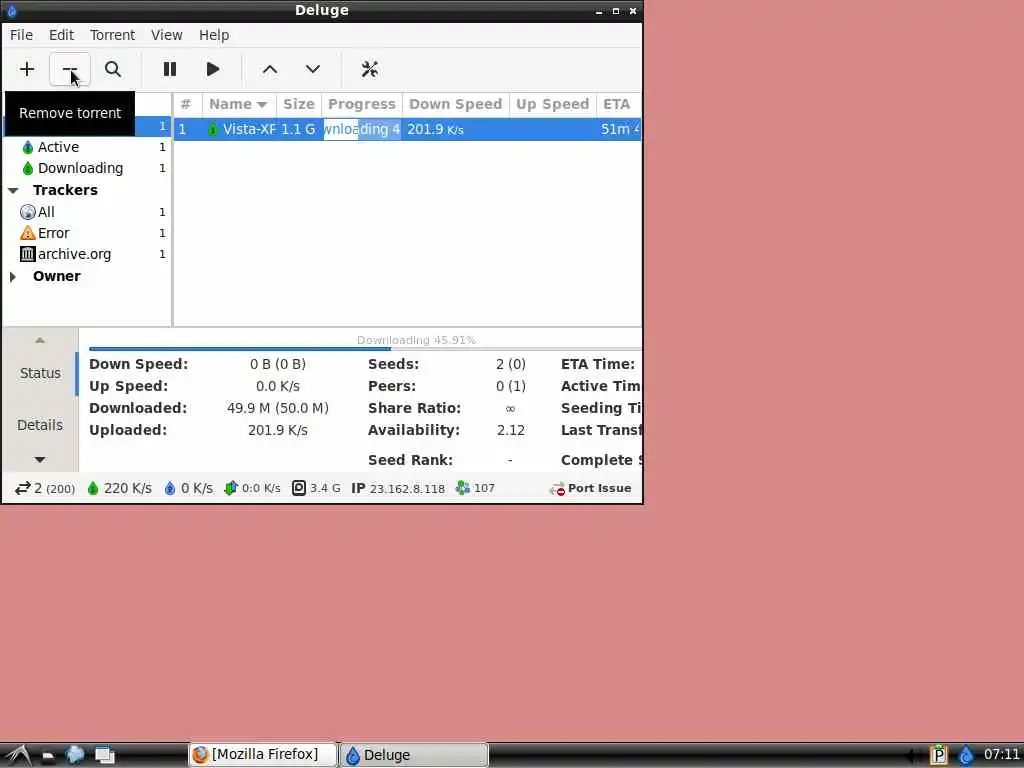The height and width of the screenshot is (768, 1024).
Task: Open the web browser globe taskbar icon
Action: tap(75, 754)
